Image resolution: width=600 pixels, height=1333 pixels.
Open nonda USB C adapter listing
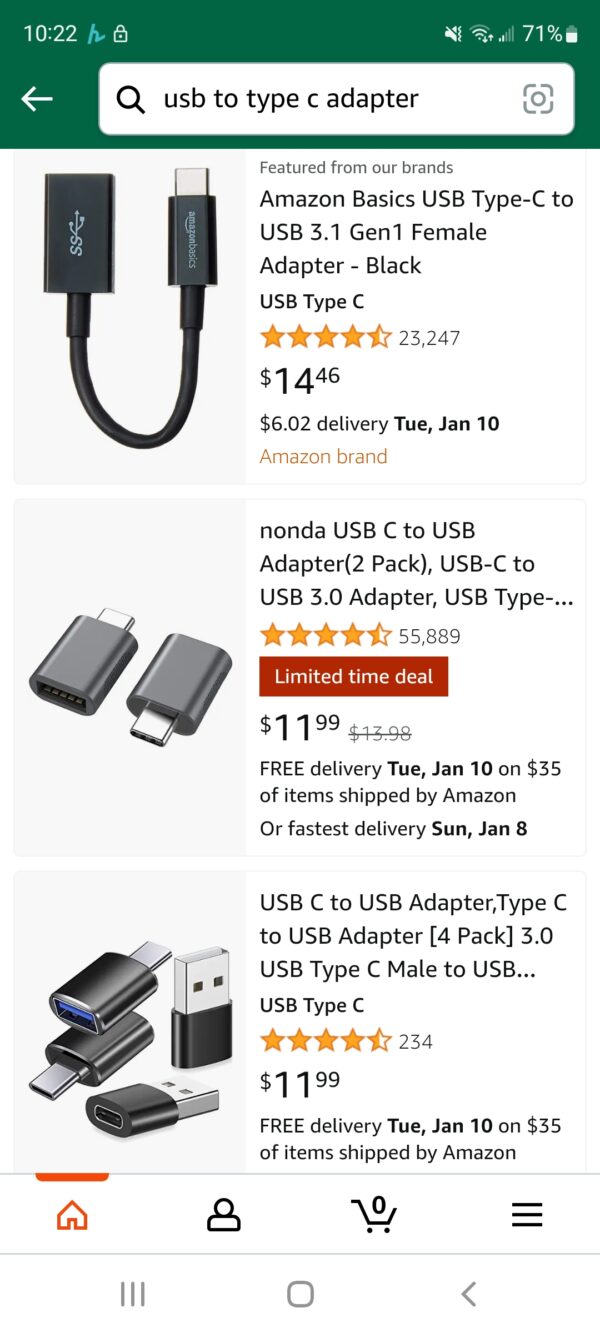(x=416, y=563)
